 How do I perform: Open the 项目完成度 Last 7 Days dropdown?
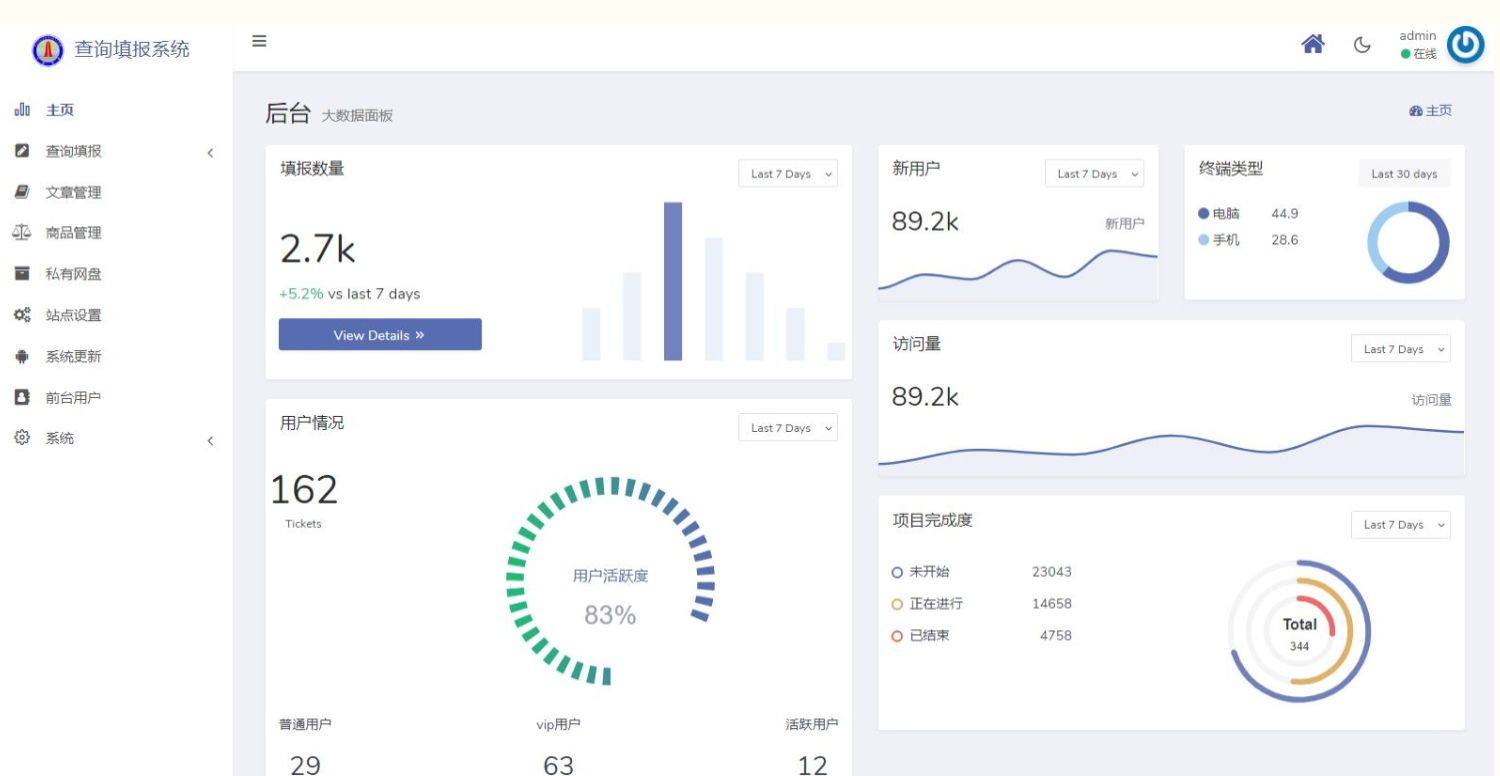1401,525
